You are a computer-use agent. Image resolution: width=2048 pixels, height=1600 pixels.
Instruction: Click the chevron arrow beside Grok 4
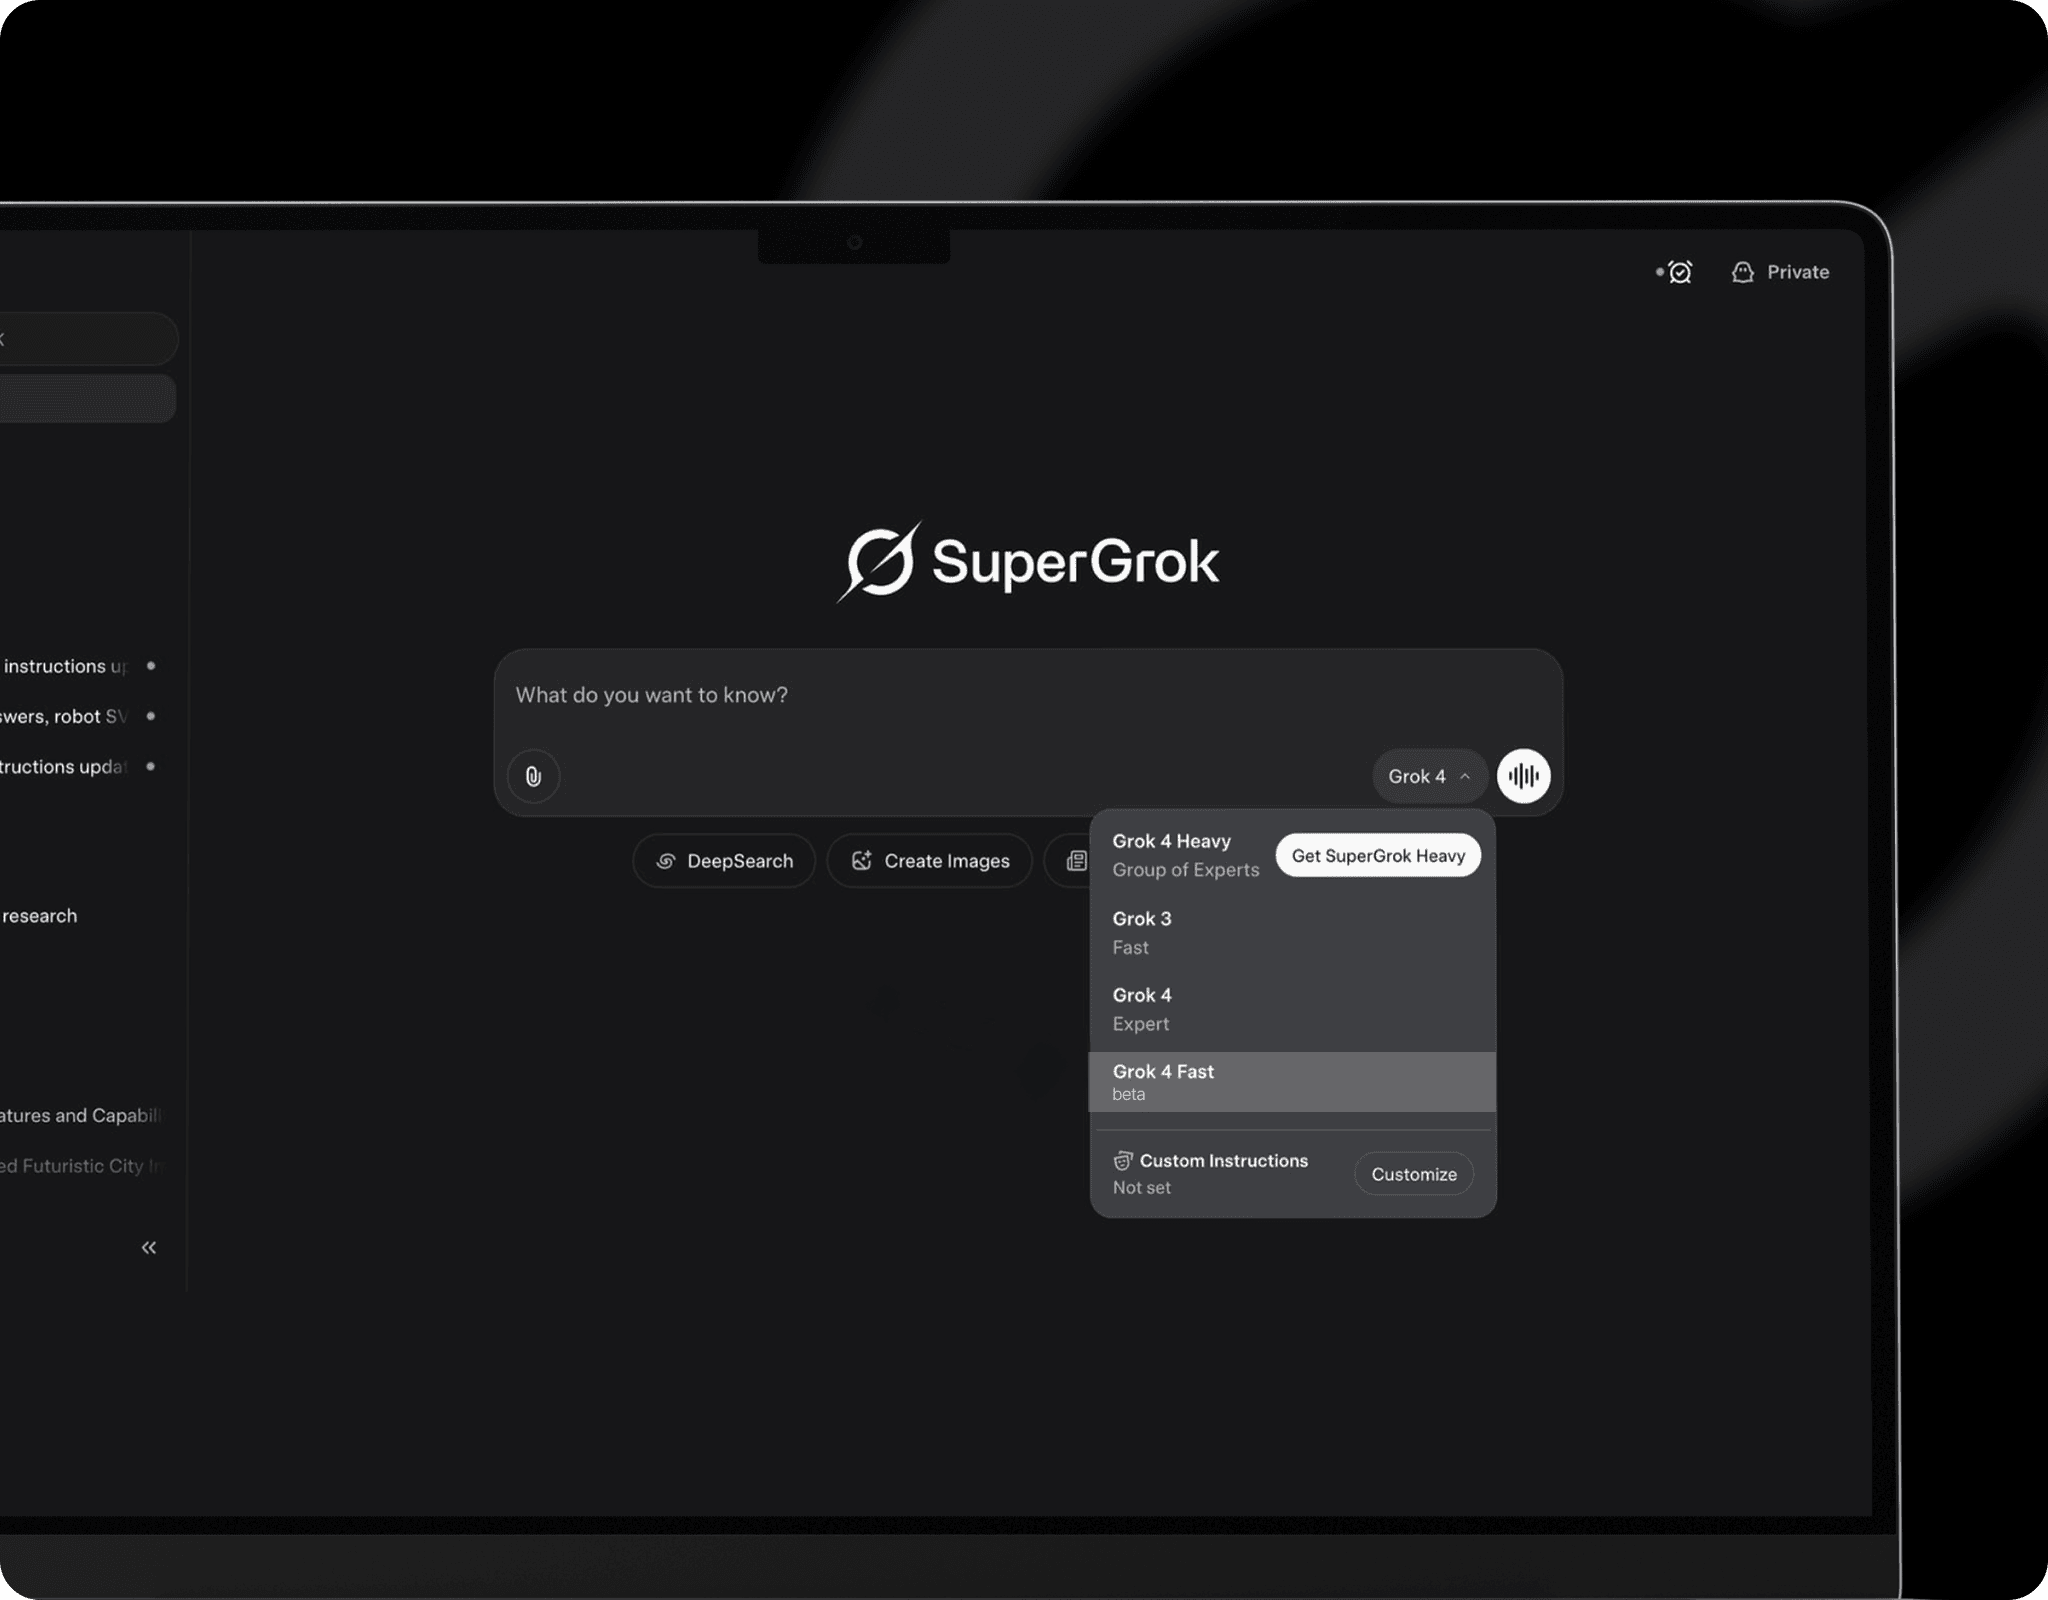click(1465, 776)
